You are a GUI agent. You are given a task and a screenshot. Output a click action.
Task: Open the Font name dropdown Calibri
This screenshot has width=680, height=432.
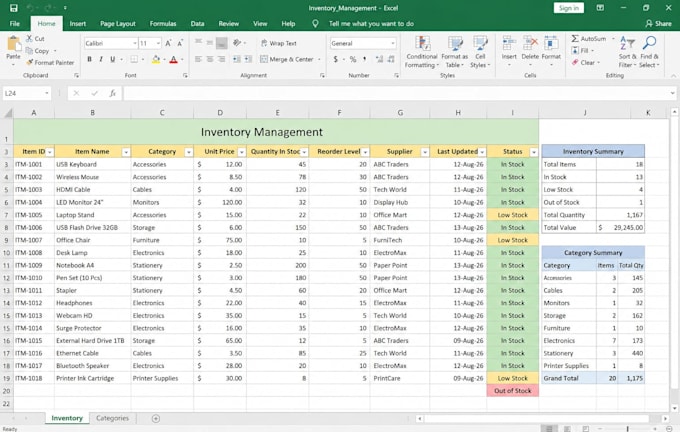[x=135, y=43]
